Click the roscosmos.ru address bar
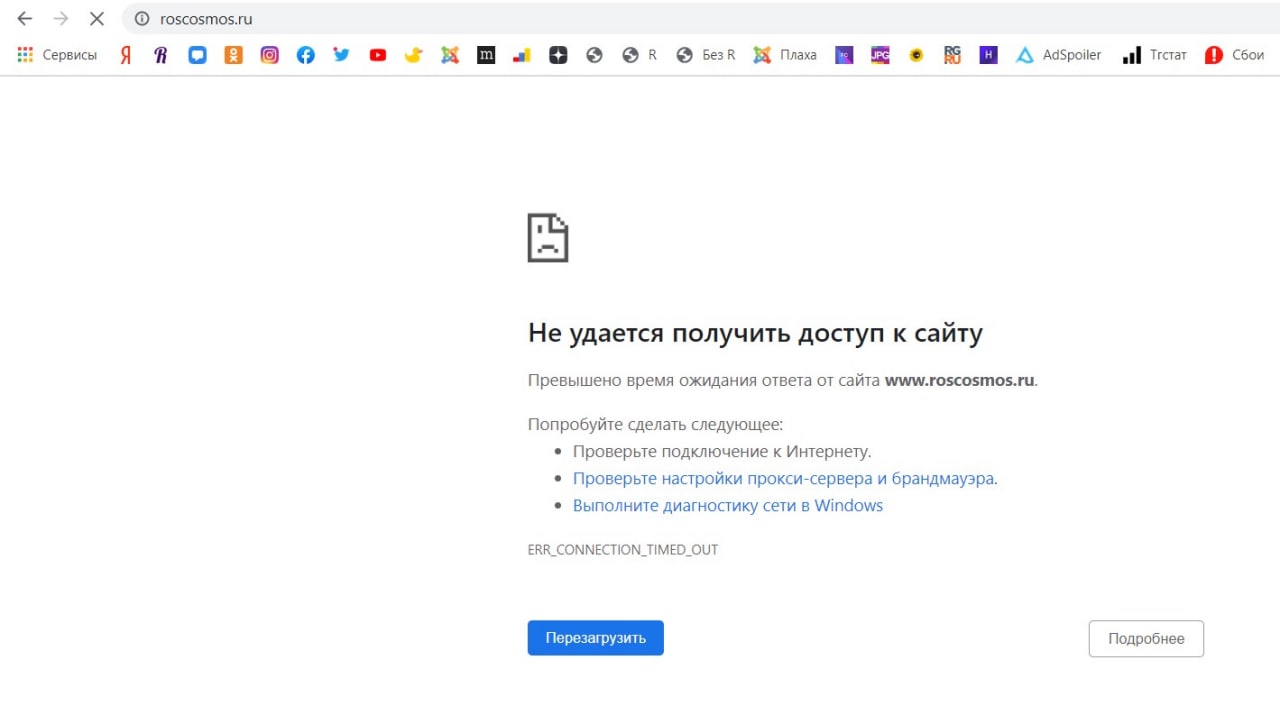 click(x=700, y=19)
